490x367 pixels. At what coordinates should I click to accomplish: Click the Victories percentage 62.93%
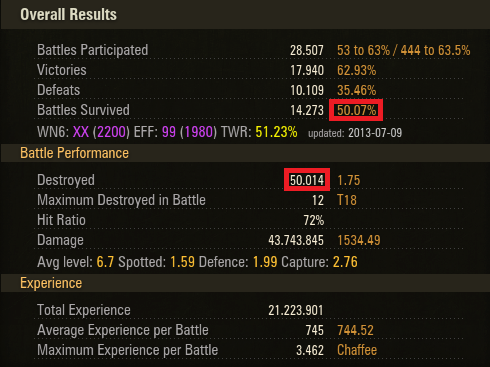click(x=356, y=70)
